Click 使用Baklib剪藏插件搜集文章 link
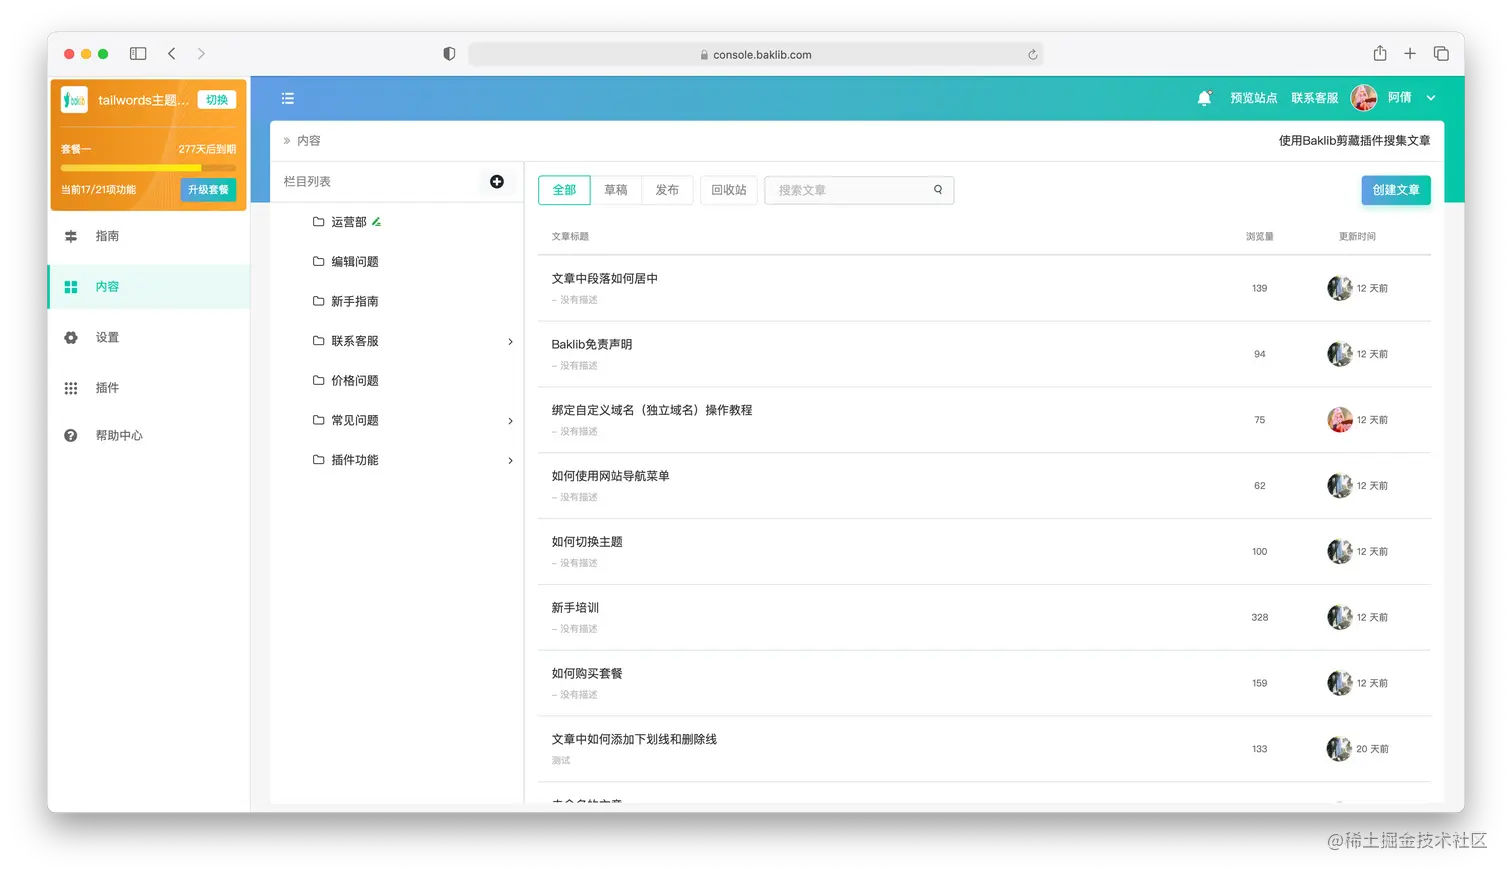The height and width of the screenshot is (875, 1512). pyautogui.click(x=1354, y=141)
